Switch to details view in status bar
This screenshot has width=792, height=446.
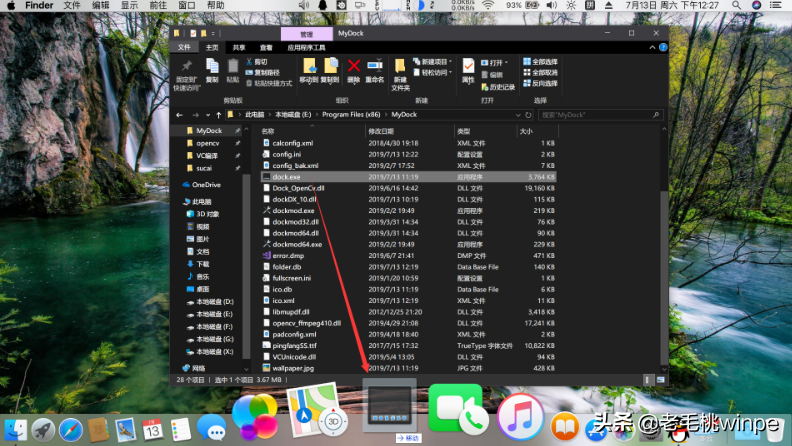(x=650, y=379)
